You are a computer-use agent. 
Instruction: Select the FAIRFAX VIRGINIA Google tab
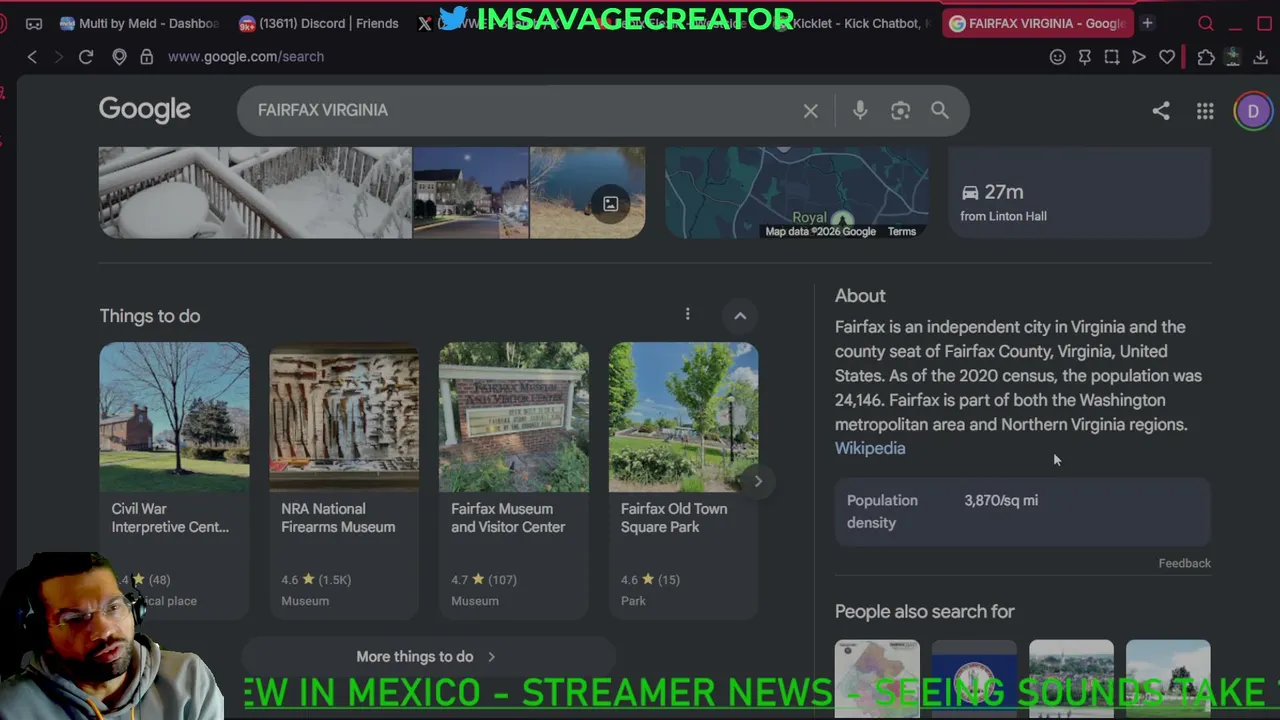(1037, 23)
